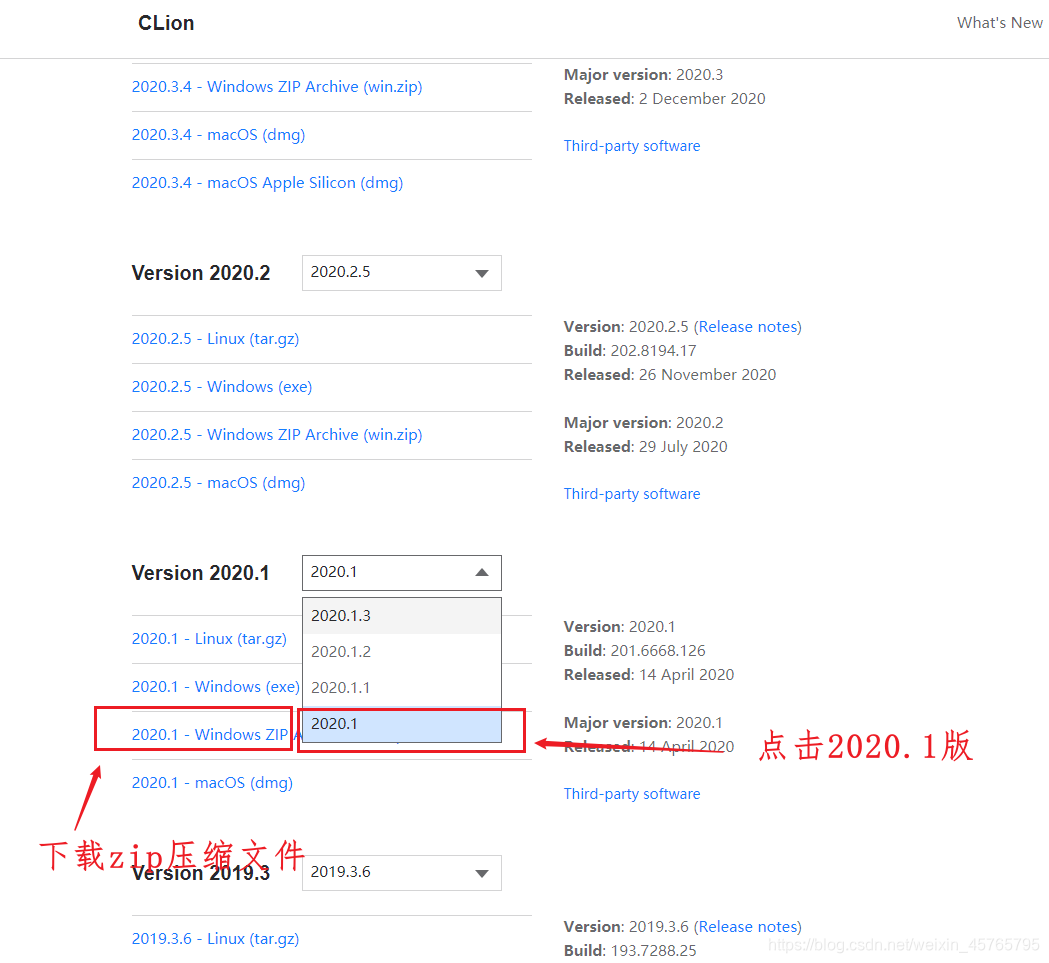Download 2020.3.4 macOS Apple Silicon dmg
This screenshot has width=1049, height=963.
point(267,183)
